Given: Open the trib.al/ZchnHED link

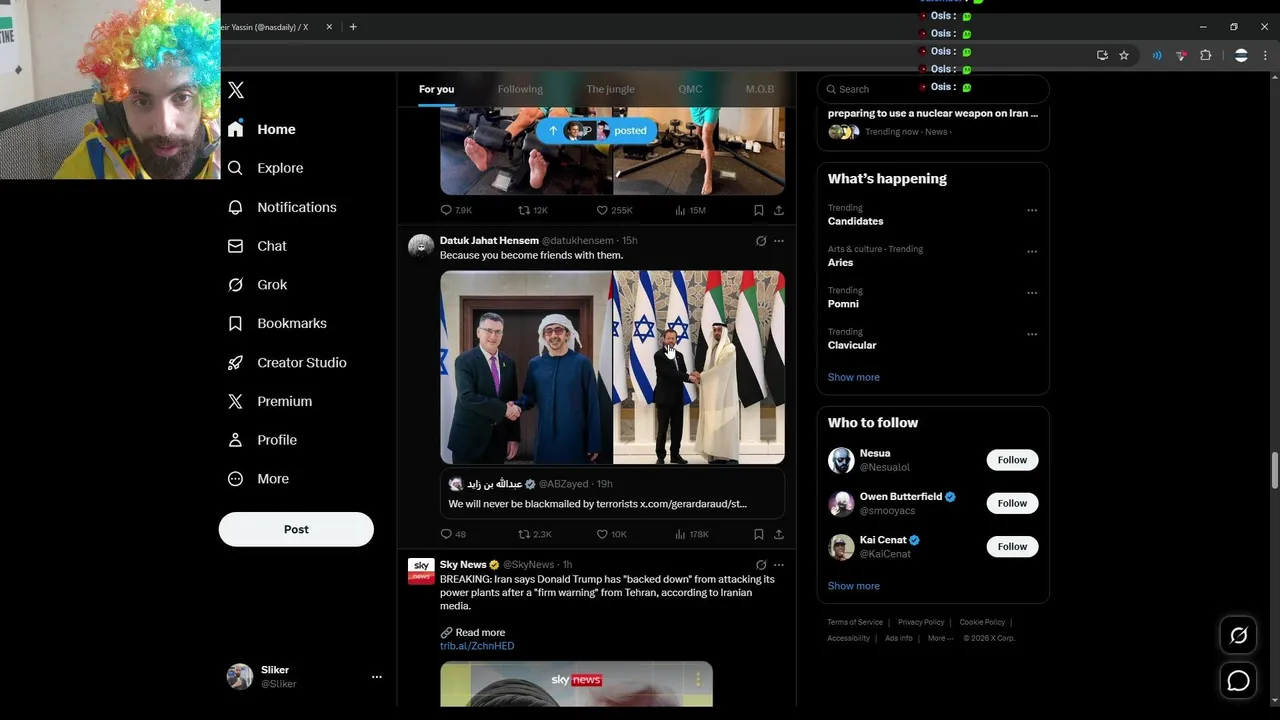Looking at the screenshot, I should [x=477, y=646].
